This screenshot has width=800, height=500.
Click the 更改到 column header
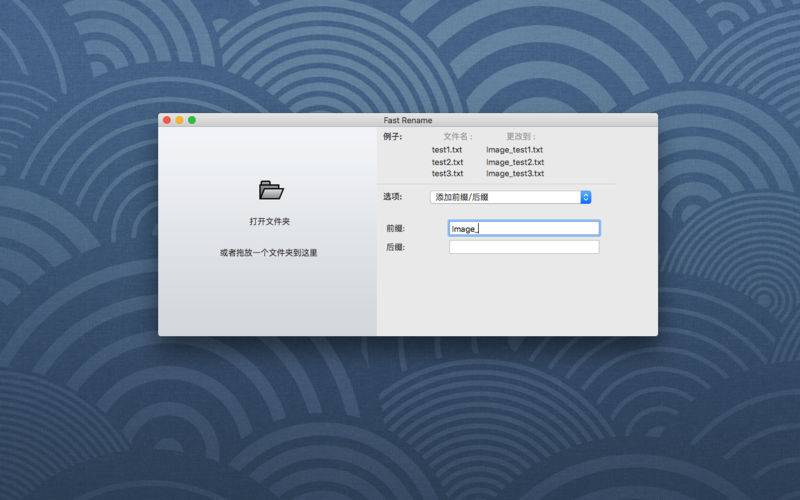520,136
